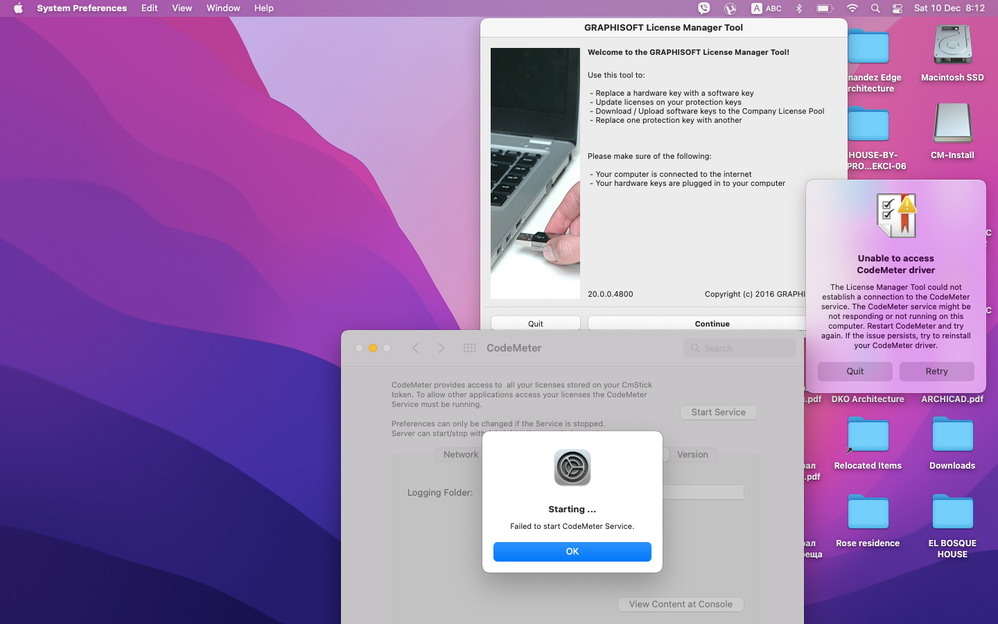Click Quit in License Manager Tool
This screenshot has height=624, width=998.
[535, 323]
